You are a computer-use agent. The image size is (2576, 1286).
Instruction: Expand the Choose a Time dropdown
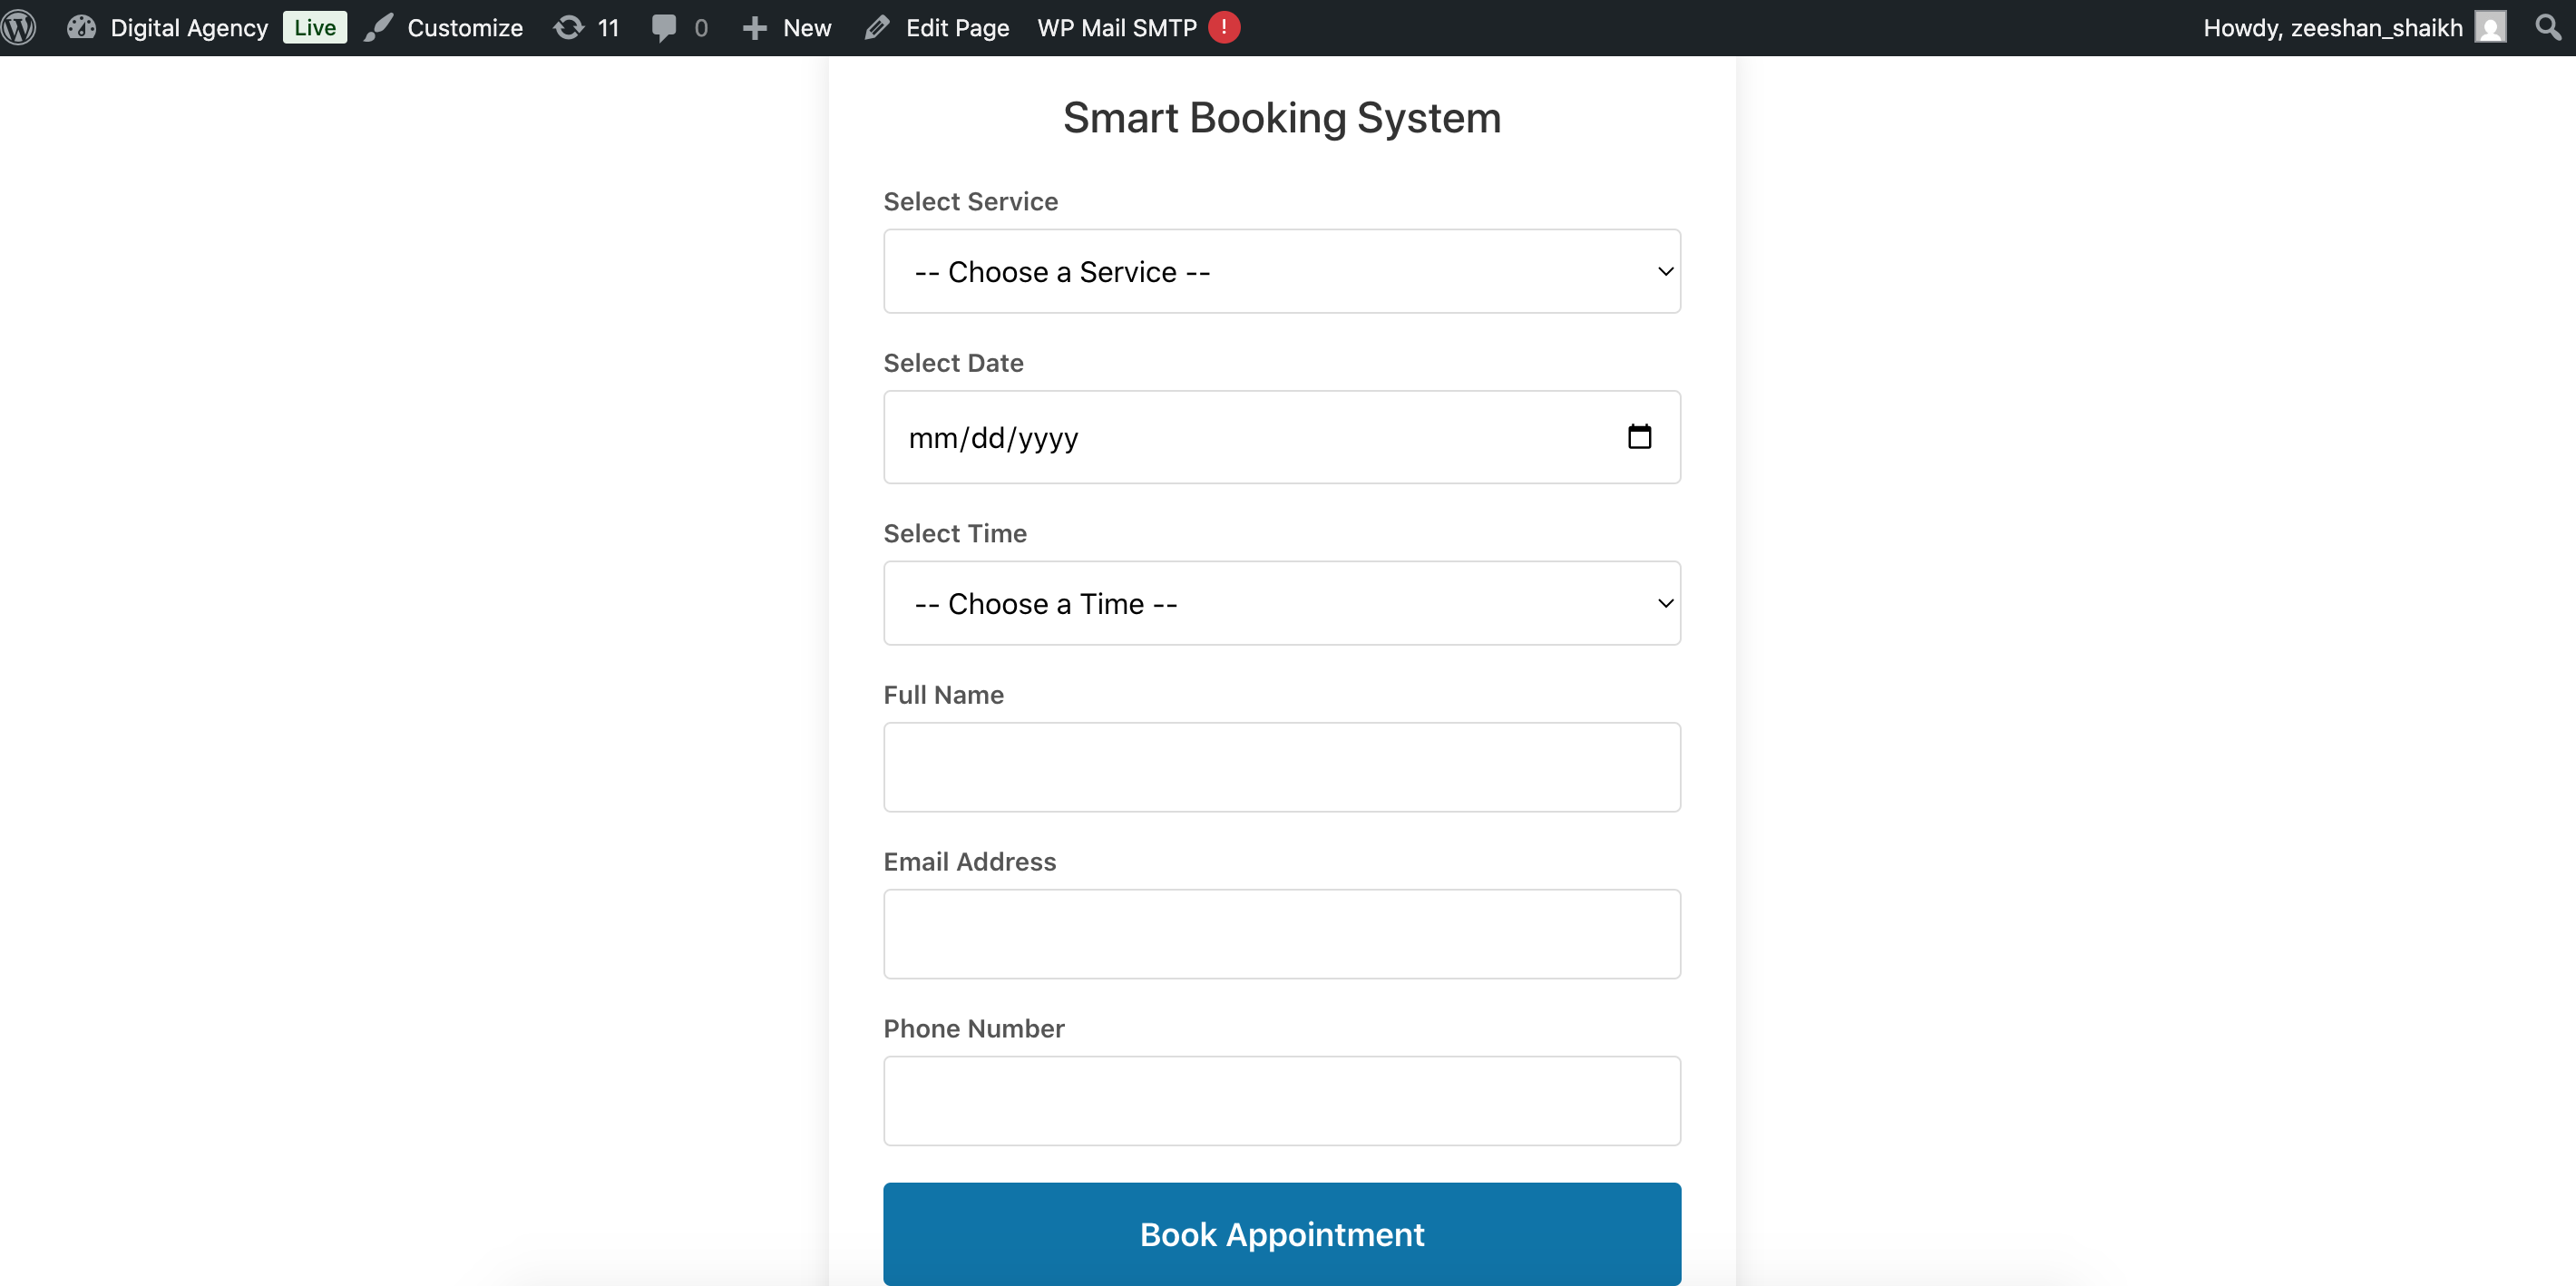(x=1282, y=603)
